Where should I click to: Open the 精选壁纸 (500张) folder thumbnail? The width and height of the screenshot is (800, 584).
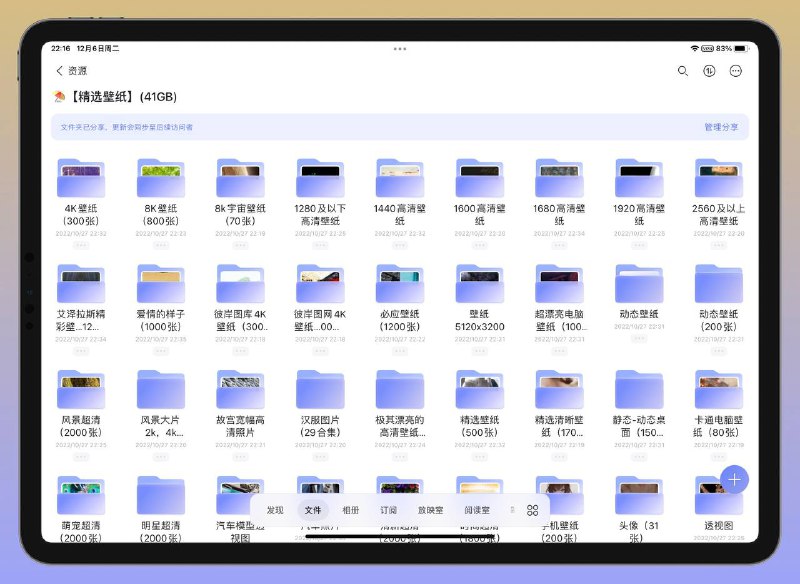click(x=479, y=390)
